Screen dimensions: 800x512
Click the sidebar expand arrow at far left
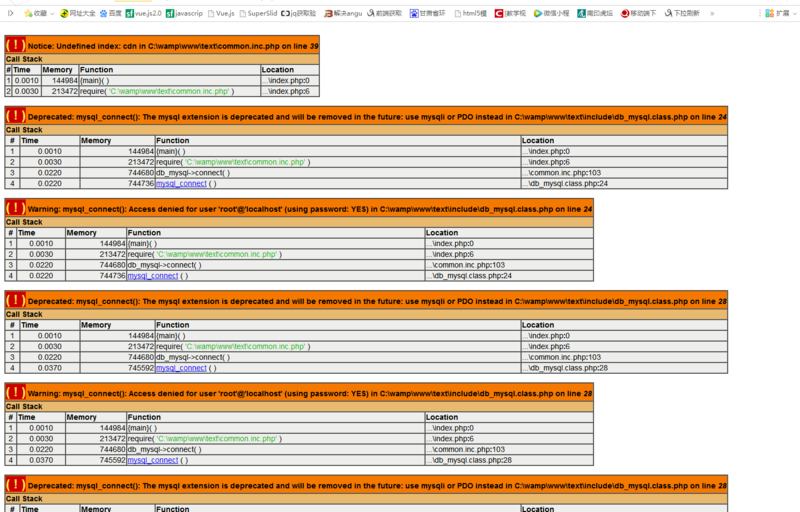point(10,13)
